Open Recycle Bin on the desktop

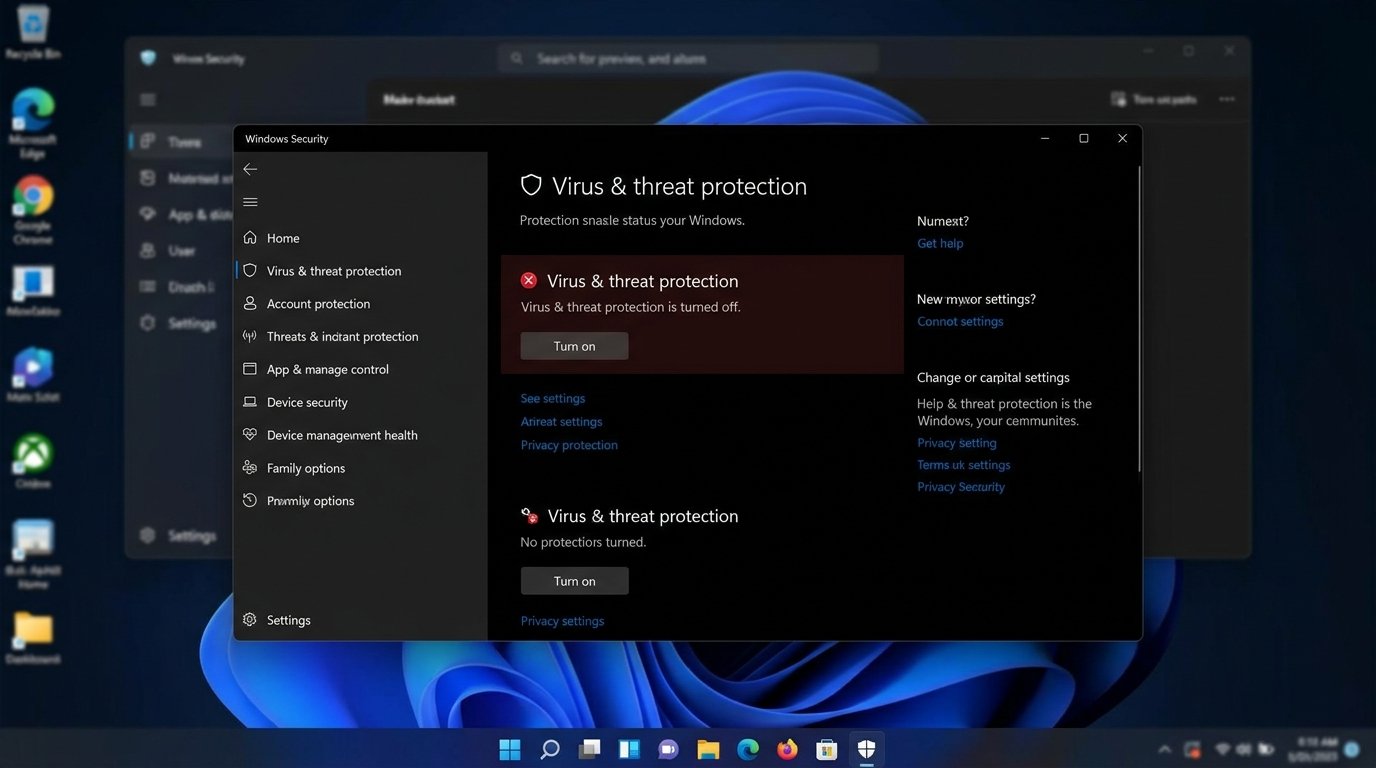point(32,32)
